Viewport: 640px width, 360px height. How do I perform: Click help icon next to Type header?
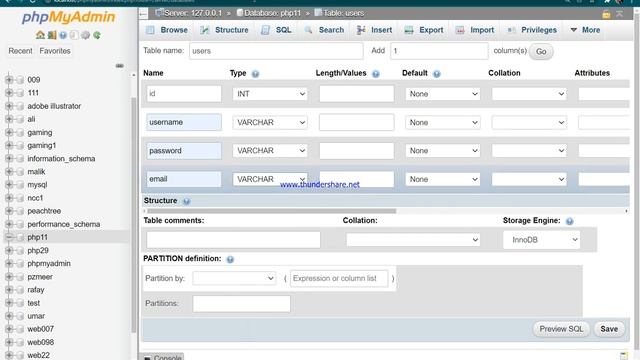tap(255, 74)
